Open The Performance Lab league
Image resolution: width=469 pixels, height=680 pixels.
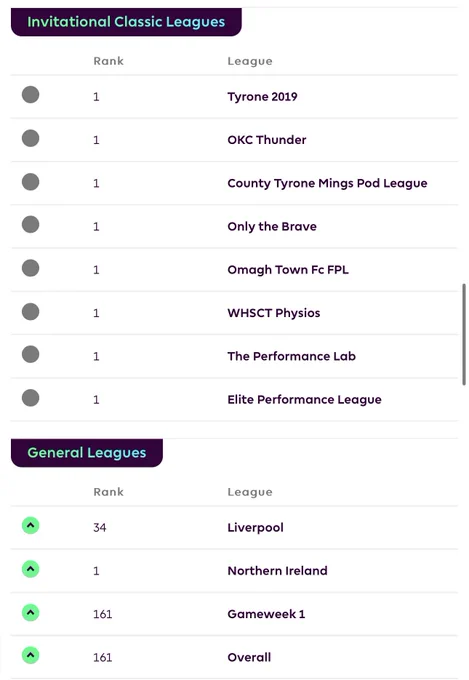[292, 356]
